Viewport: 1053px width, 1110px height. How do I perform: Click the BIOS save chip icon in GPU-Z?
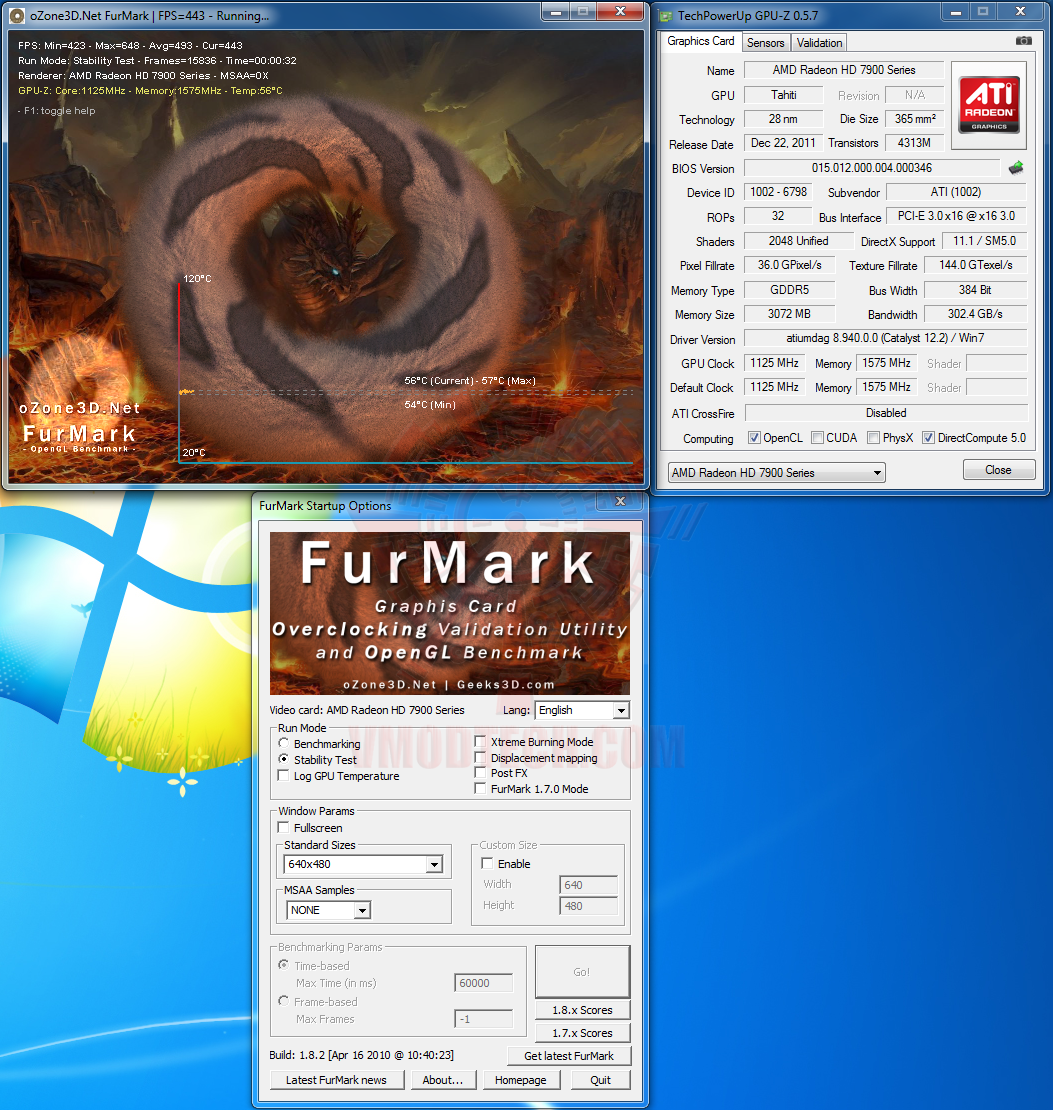click(1016, 168)
